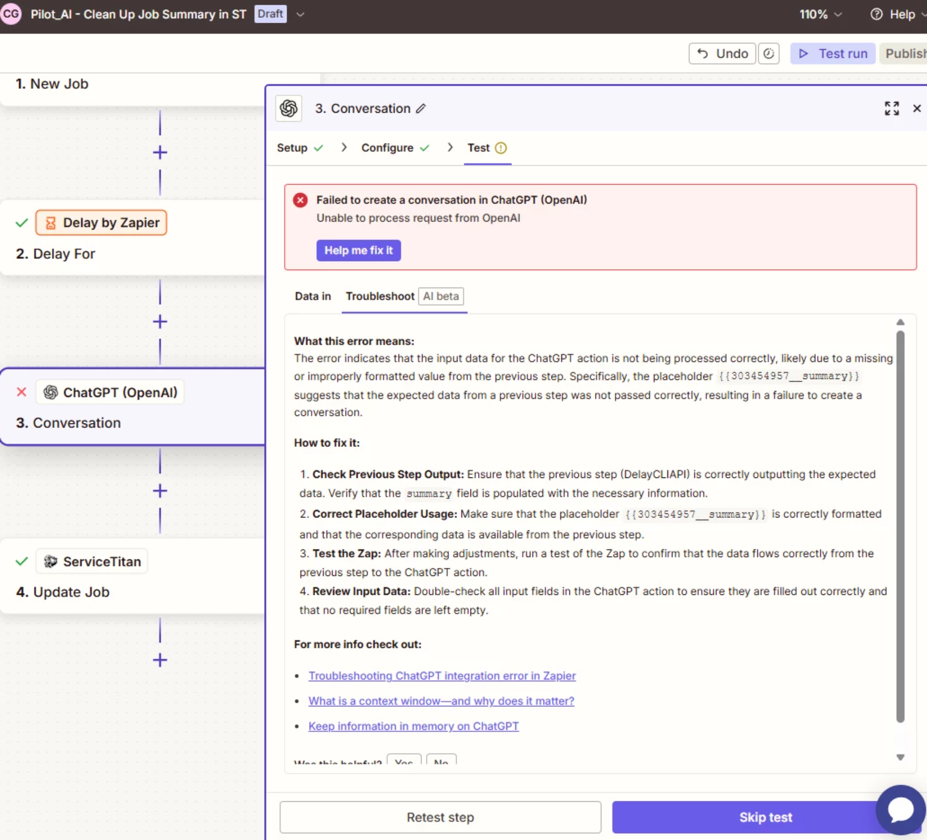927x840 pixels.
Task: Switch to the Configure tab
Action: pos(395,148)
